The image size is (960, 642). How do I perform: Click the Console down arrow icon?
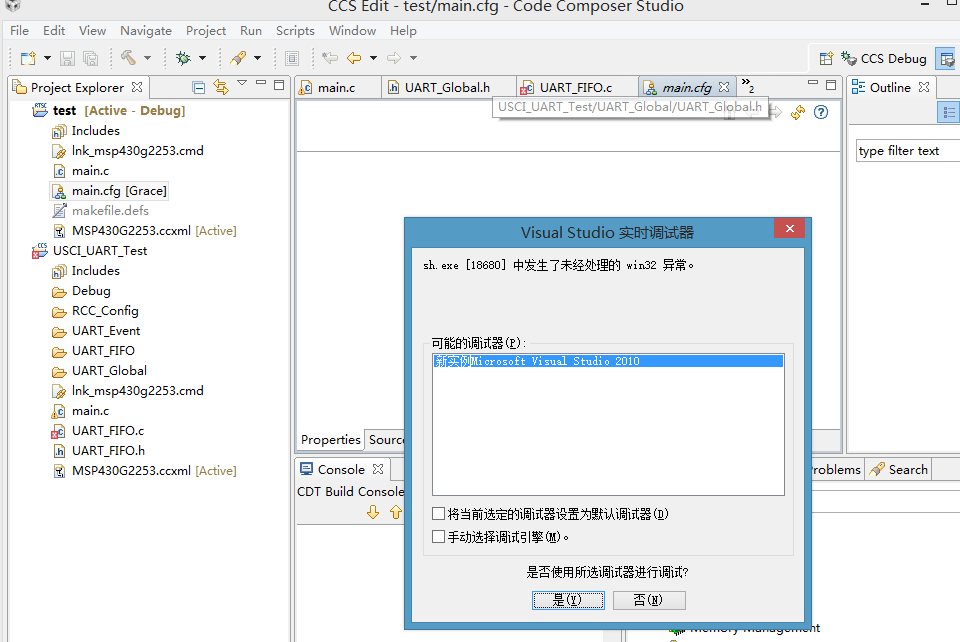pos(373,512)
